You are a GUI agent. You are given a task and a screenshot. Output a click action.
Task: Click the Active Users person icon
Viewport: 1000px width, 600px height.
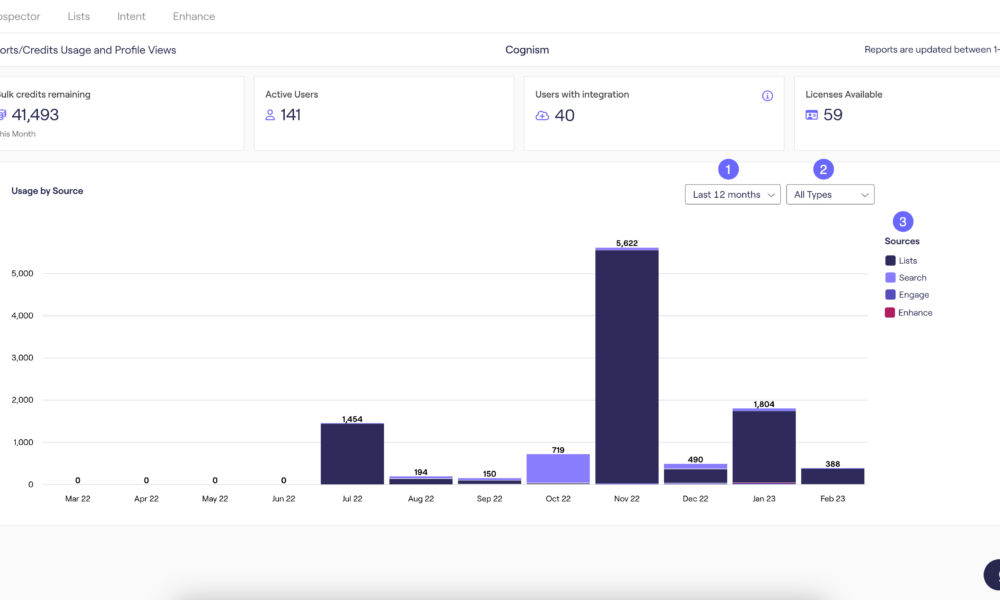tap(270, 115)
